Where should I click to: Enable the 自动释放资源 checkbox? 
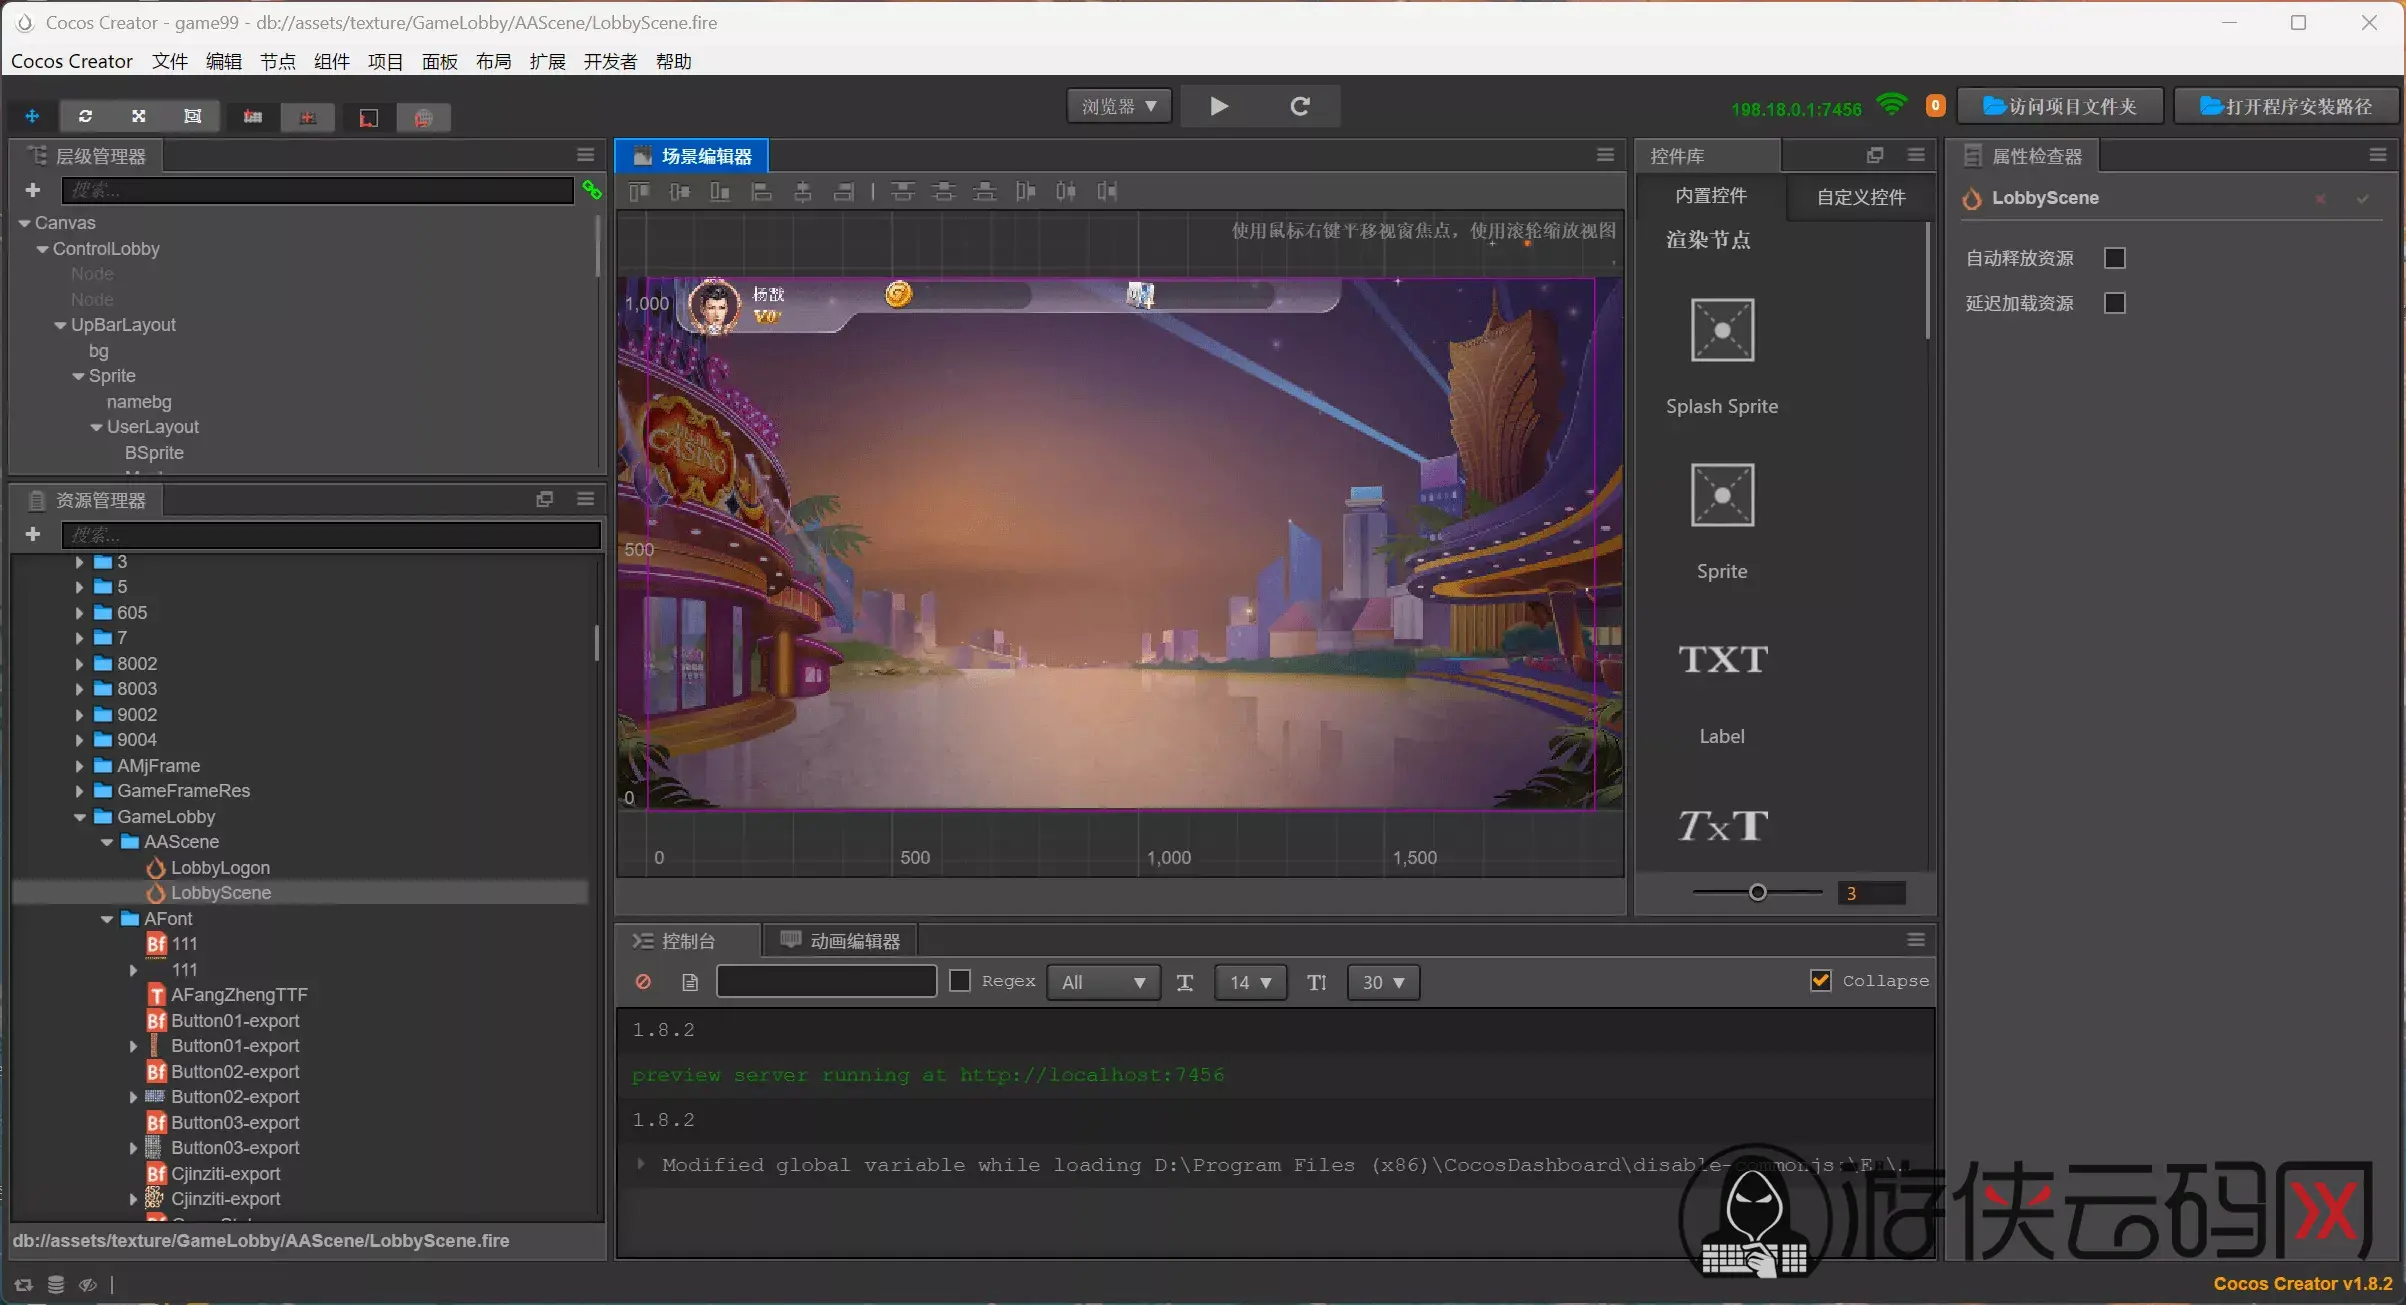coord(2114,258)
